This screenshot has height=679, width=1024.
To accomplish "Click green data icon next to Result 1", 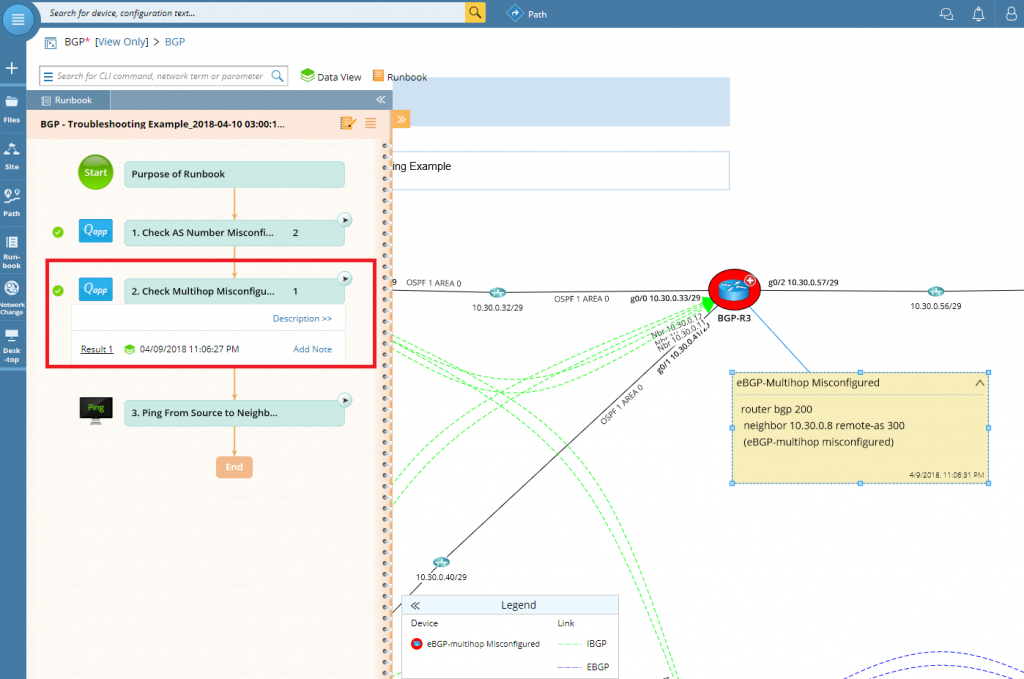I will click(129, 349).
